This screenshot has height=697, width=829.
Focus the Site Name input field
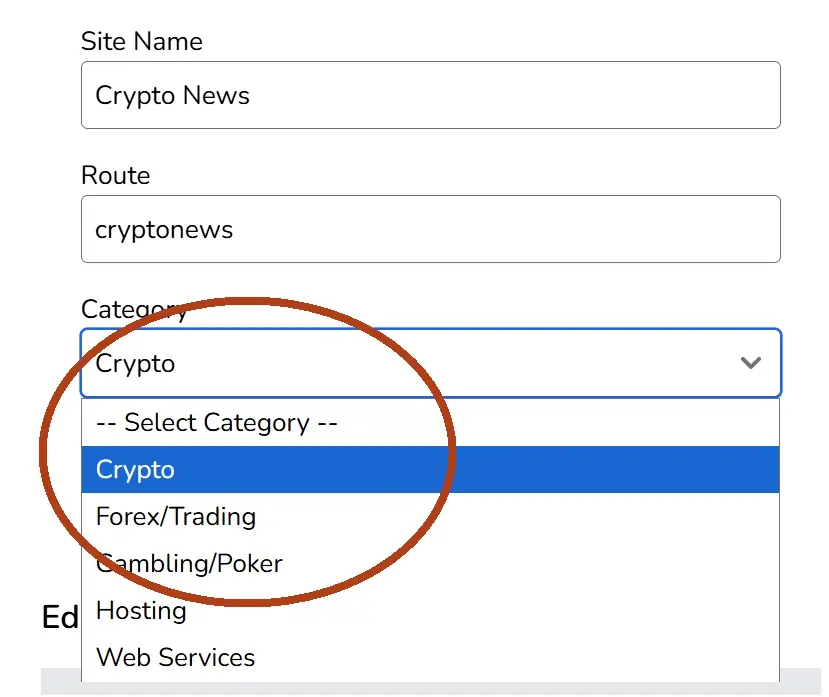click(430, 95)
